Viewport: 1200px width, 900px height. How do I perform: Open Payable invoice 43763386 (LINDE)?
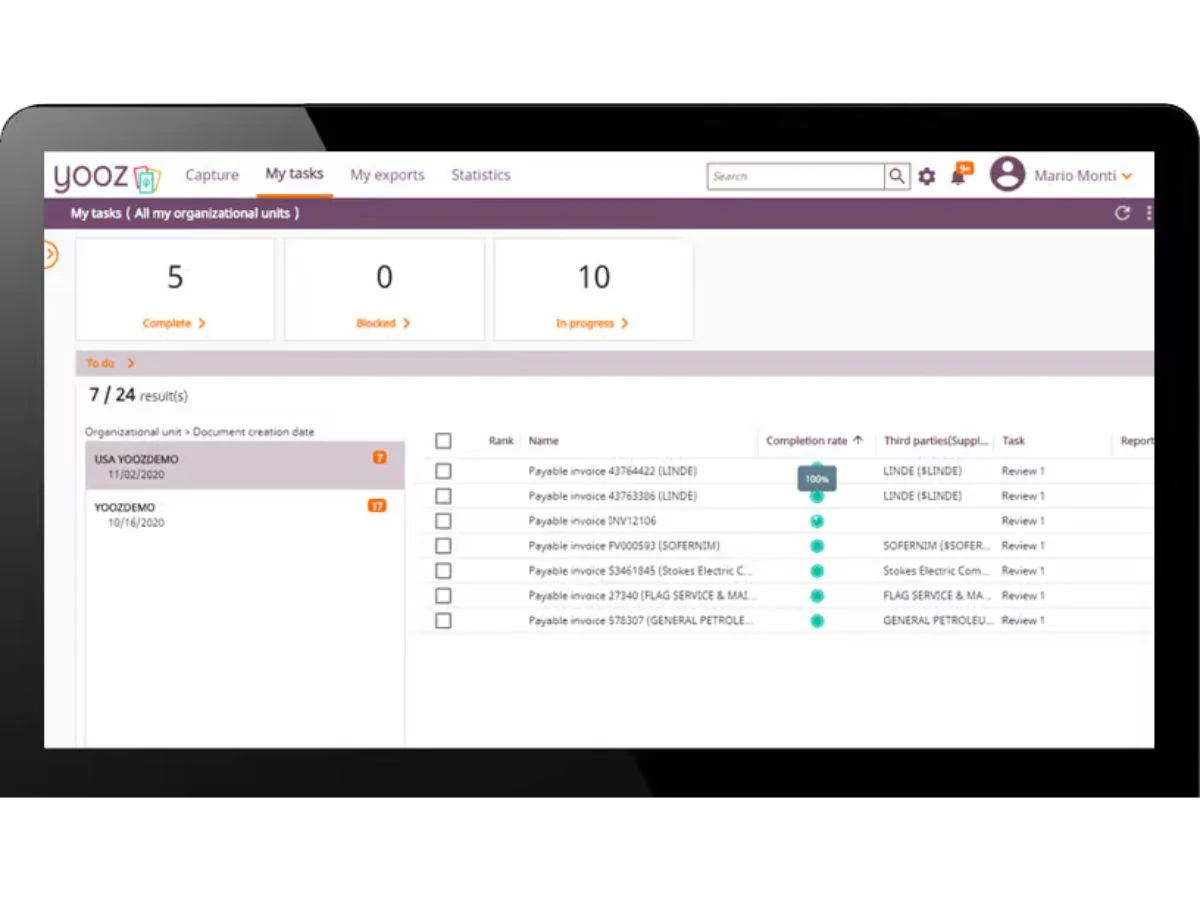point(612,496)
